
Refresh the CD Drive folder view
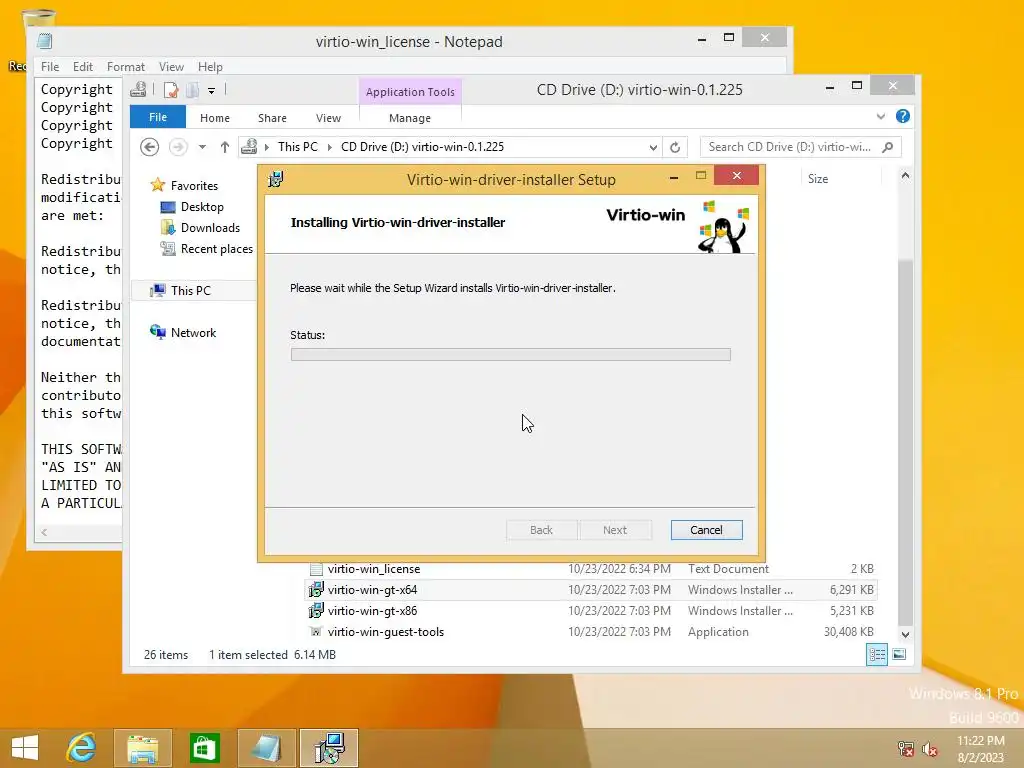click(675, 147)
